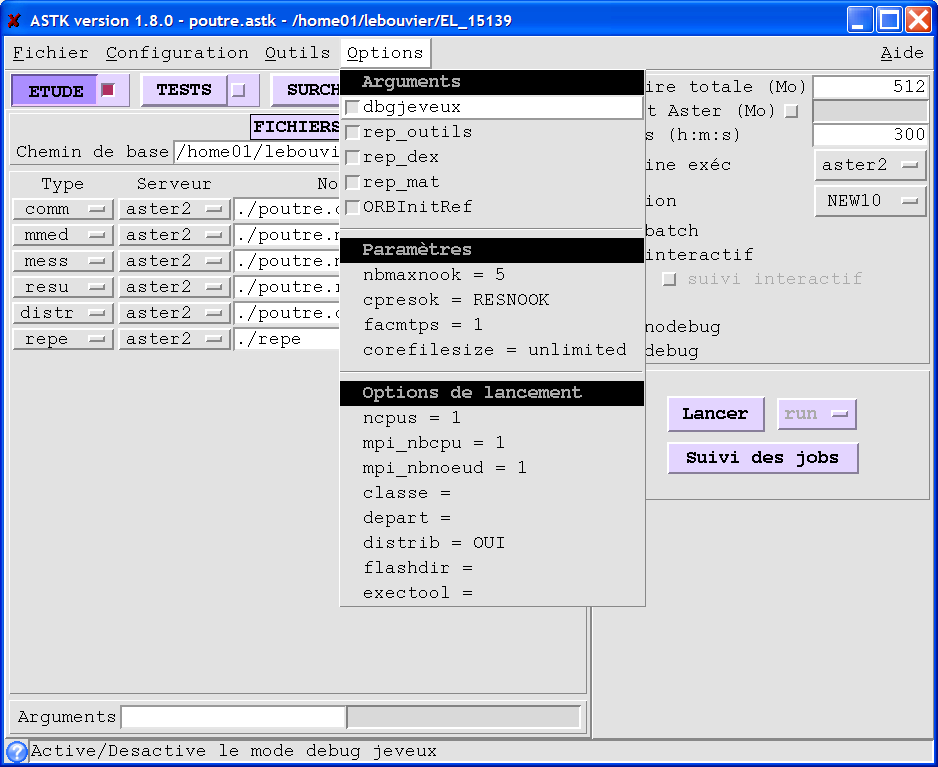Toggle the ETUDE indicator square

pyautogui.click(x=109, y=90)
